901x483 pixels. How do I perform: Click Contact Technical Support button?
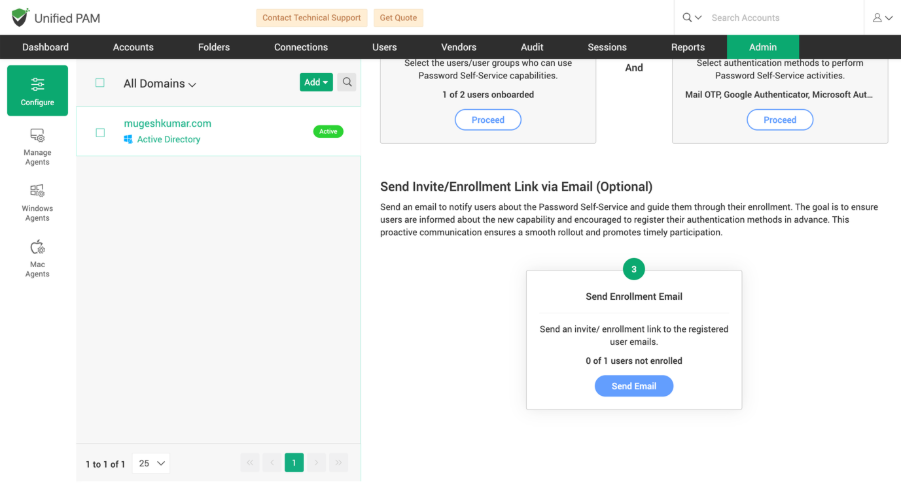[311, 18]
